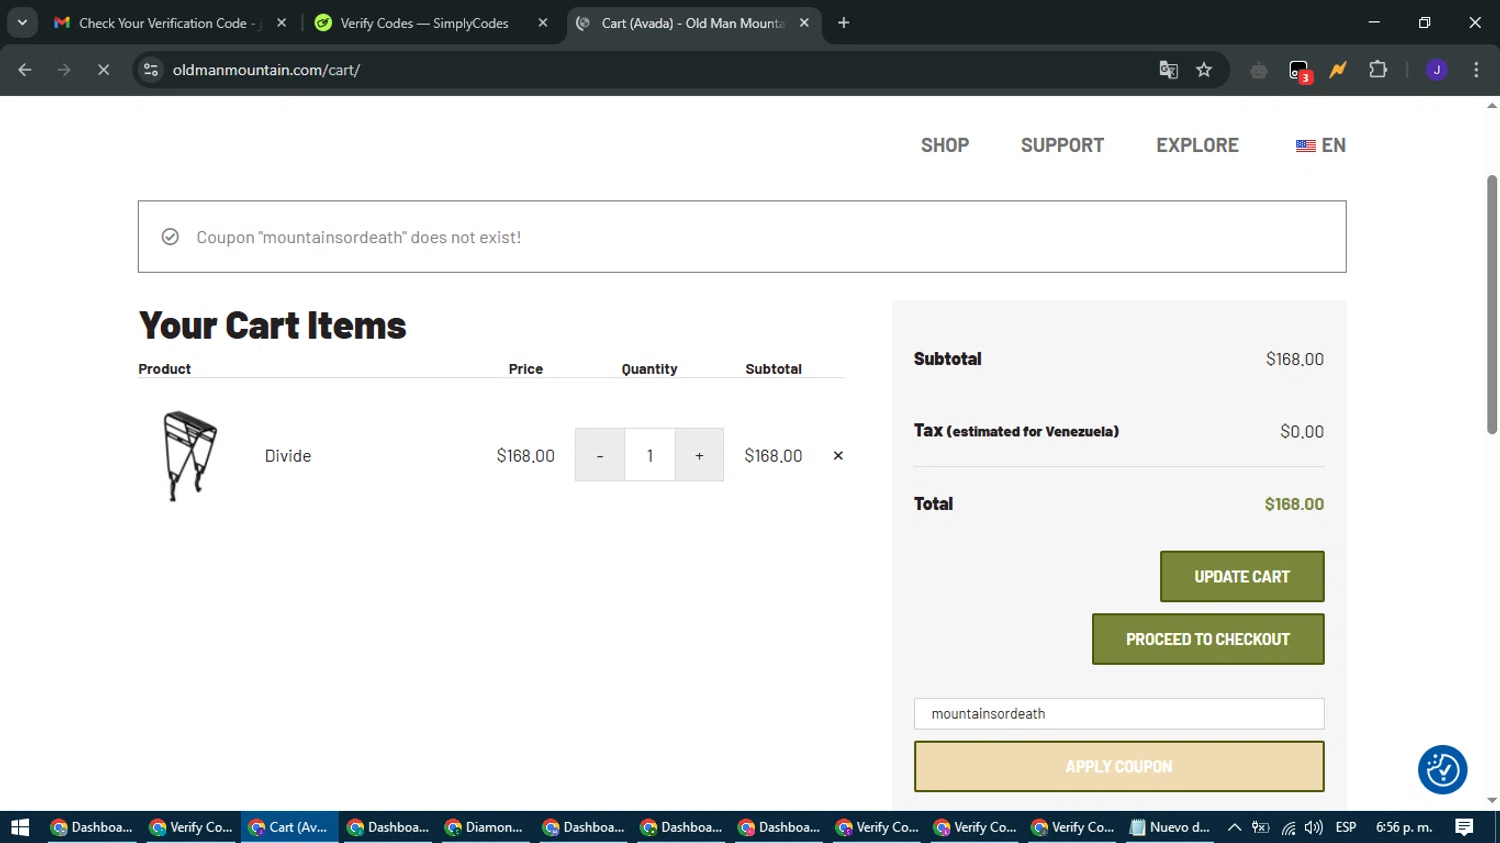Click the taskbar clock showing 6:56 p. m.
Image resolution: width=1500 pixels, height=843 pixels.
(x=1404, y=827)
